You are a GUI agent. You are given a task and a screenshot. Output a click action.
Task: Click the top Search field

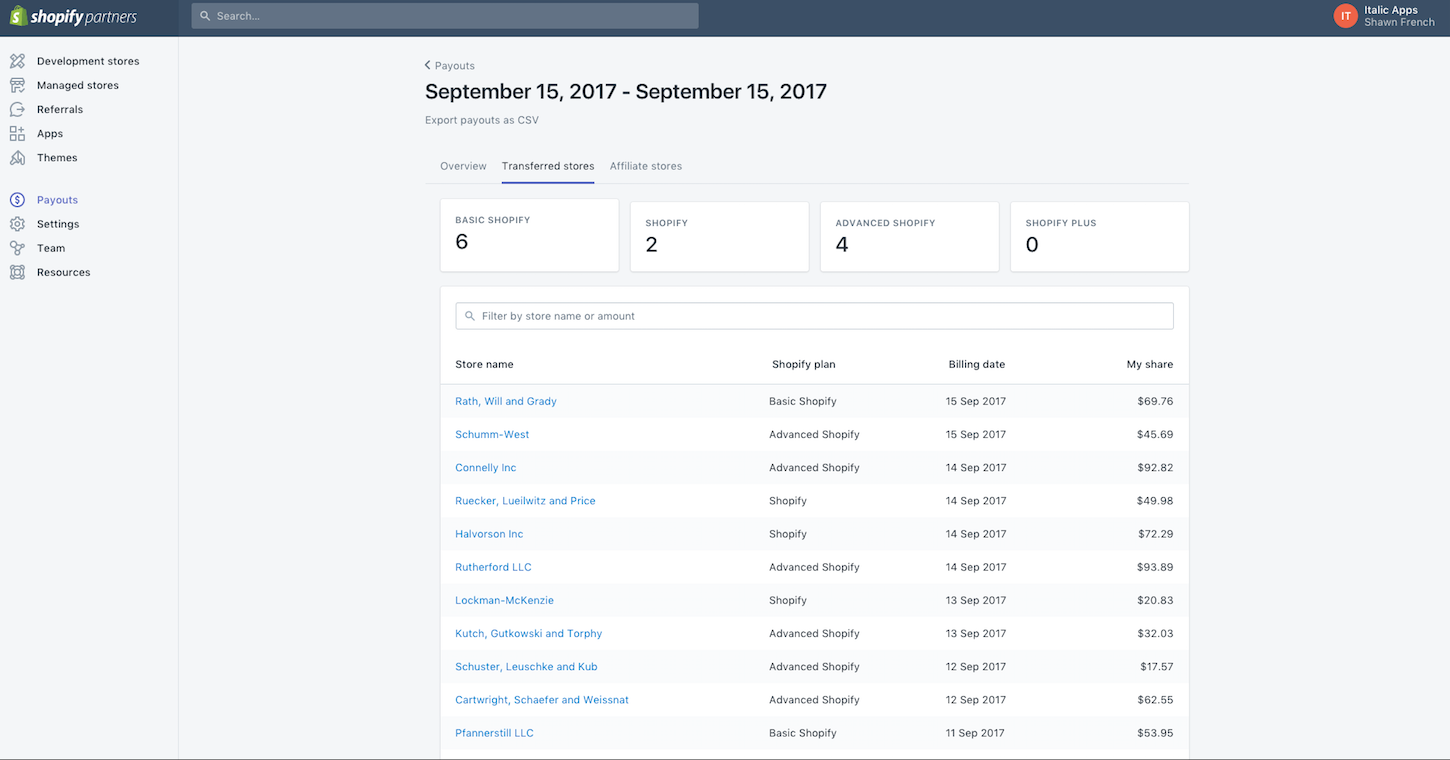(x=445, y=16)
